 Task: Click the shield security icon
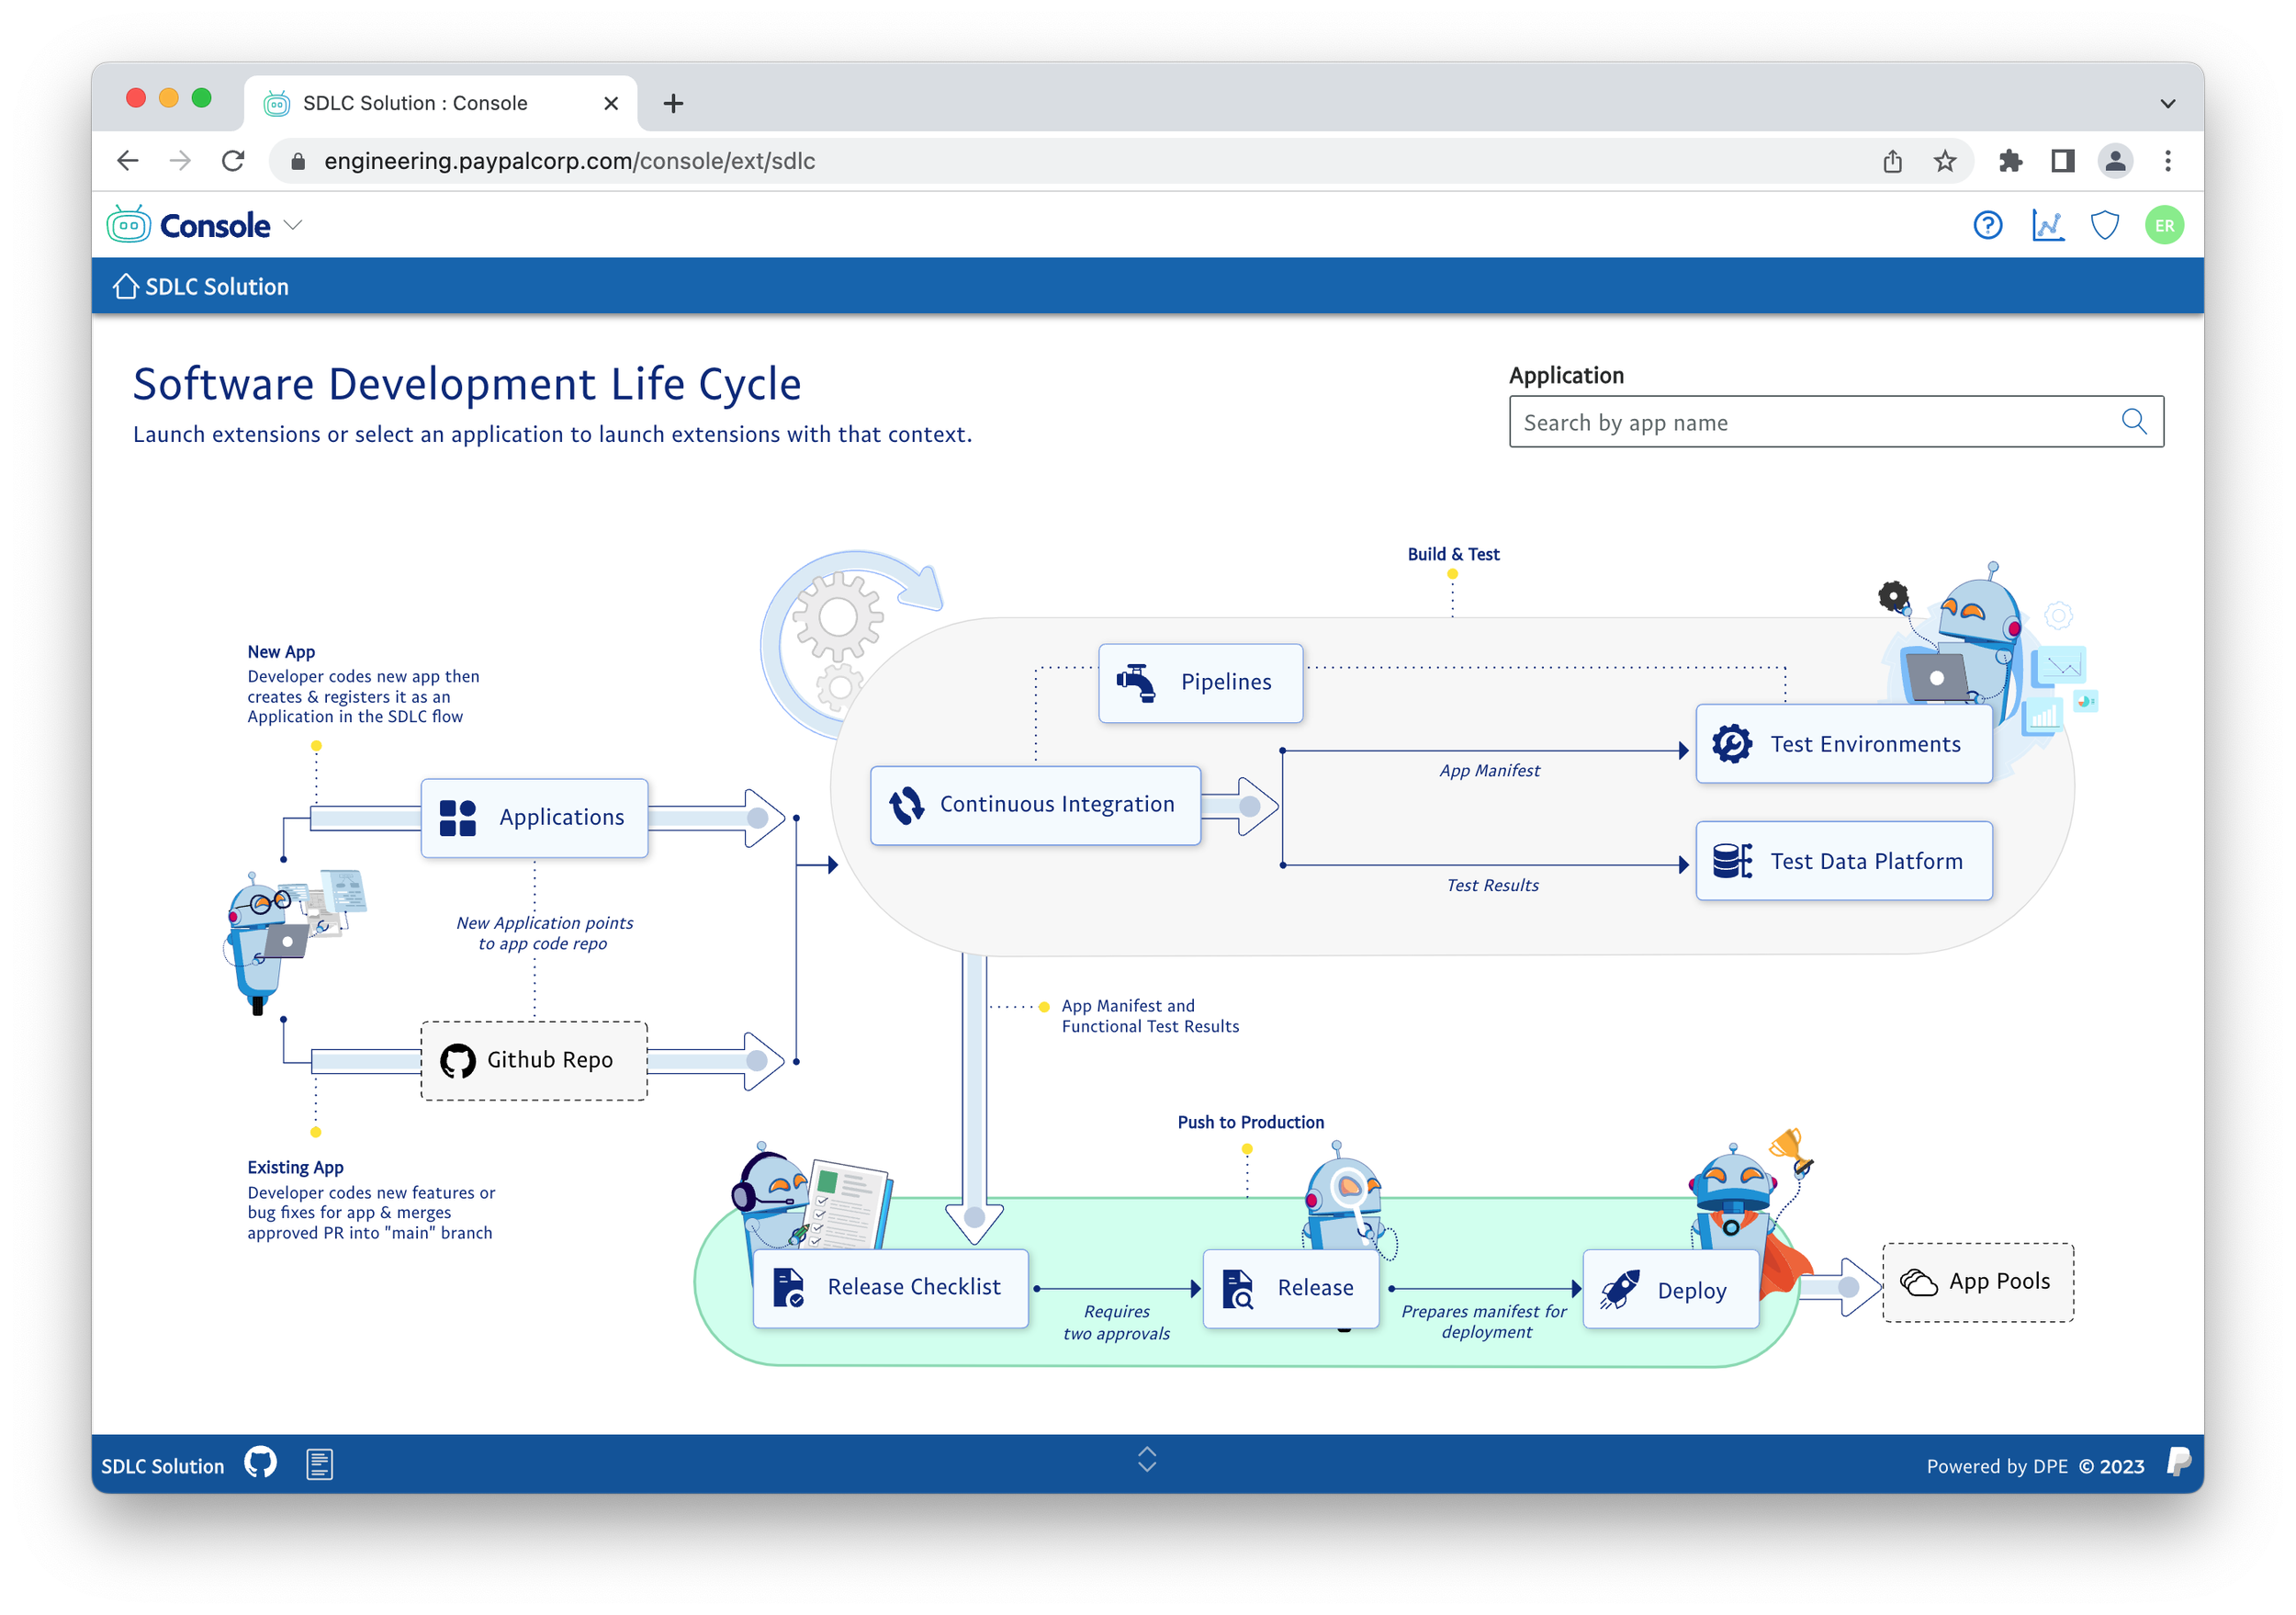[x=2105, y=225]
